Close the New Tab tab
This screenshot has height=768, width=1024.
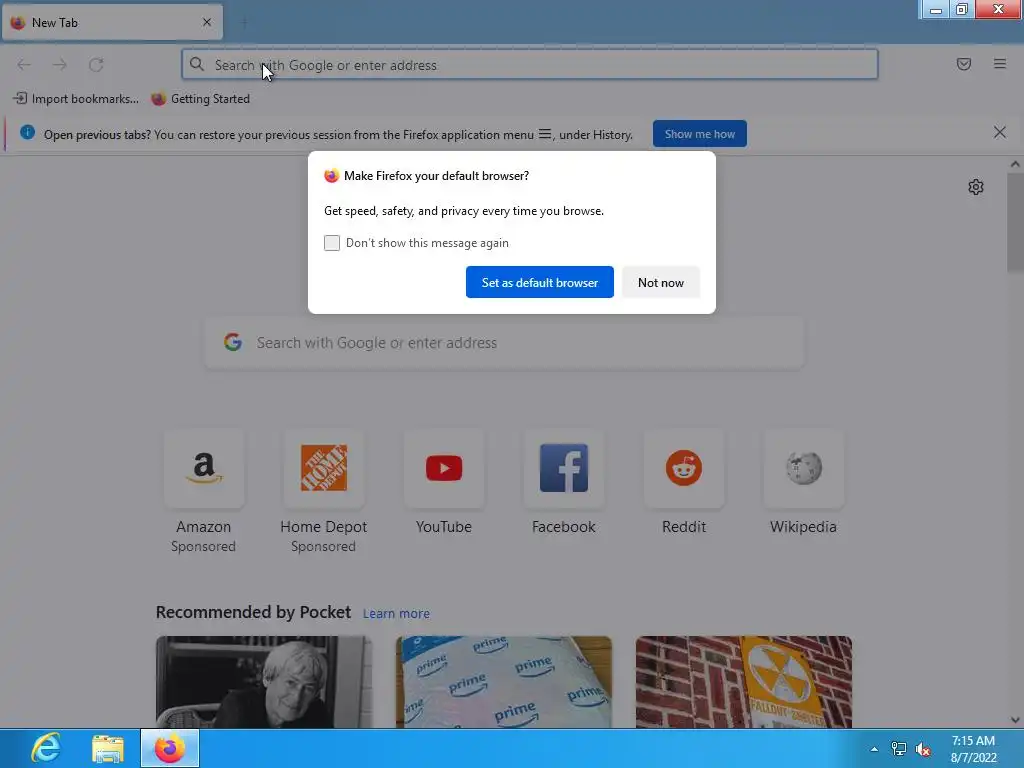point(207,22)
